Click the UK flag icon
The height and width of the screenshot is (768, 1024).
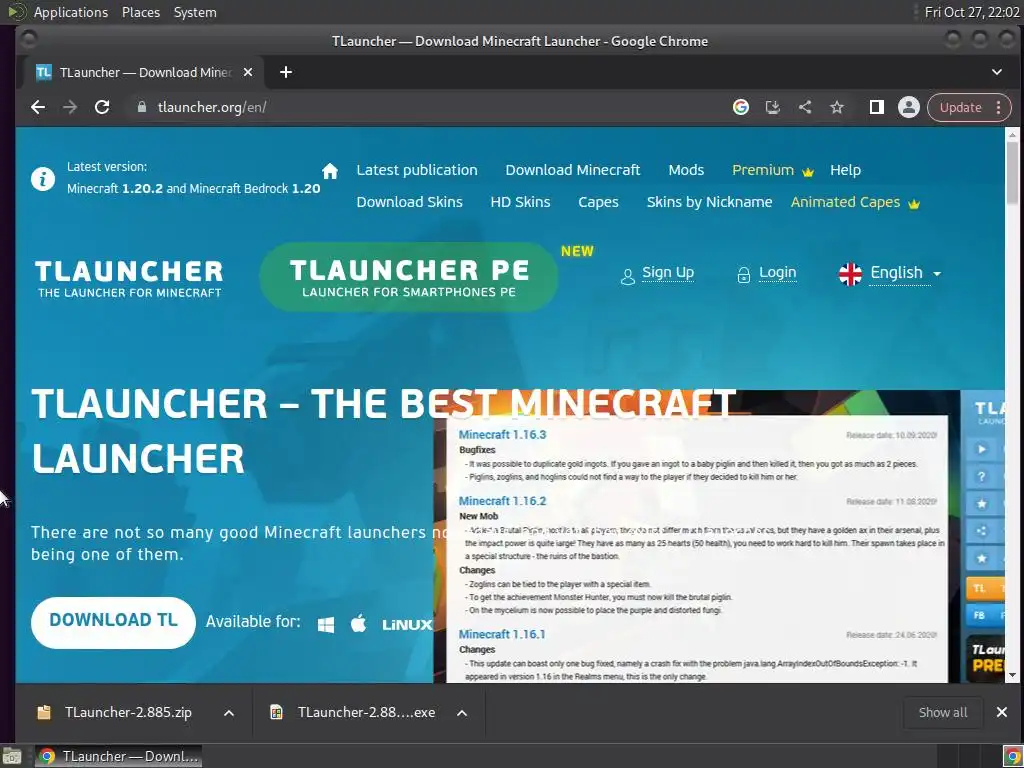click(x=850, y=274)
